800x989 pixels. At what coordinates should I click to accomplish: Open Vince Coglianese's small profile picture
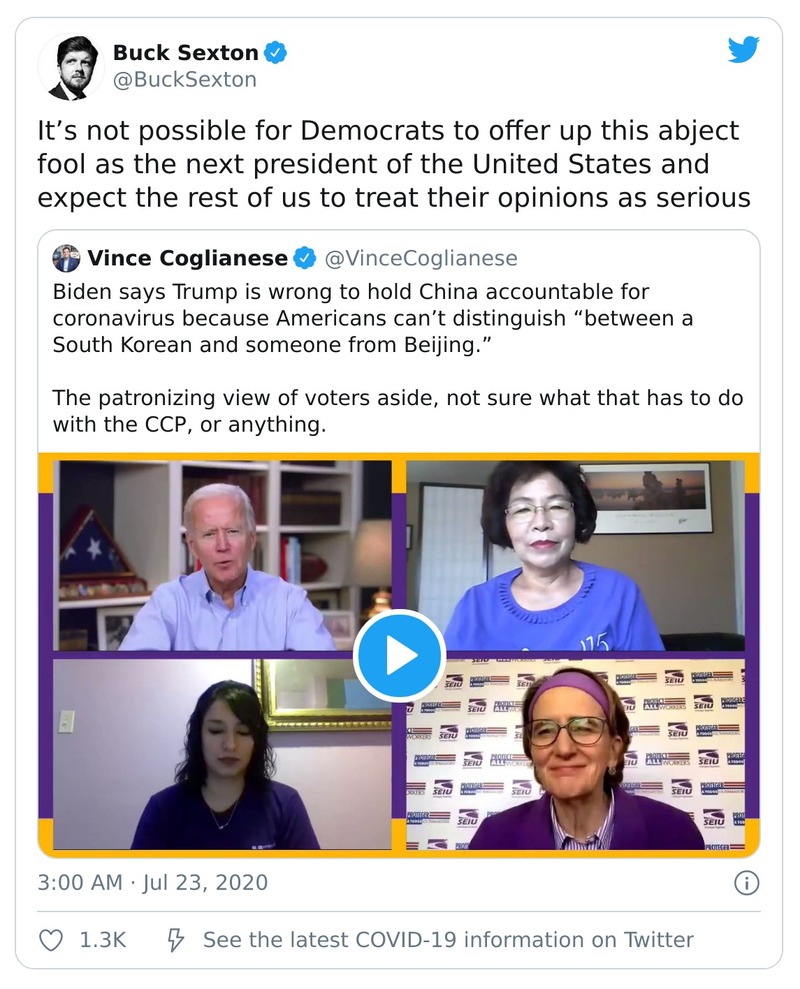click(x=66, y=258)
